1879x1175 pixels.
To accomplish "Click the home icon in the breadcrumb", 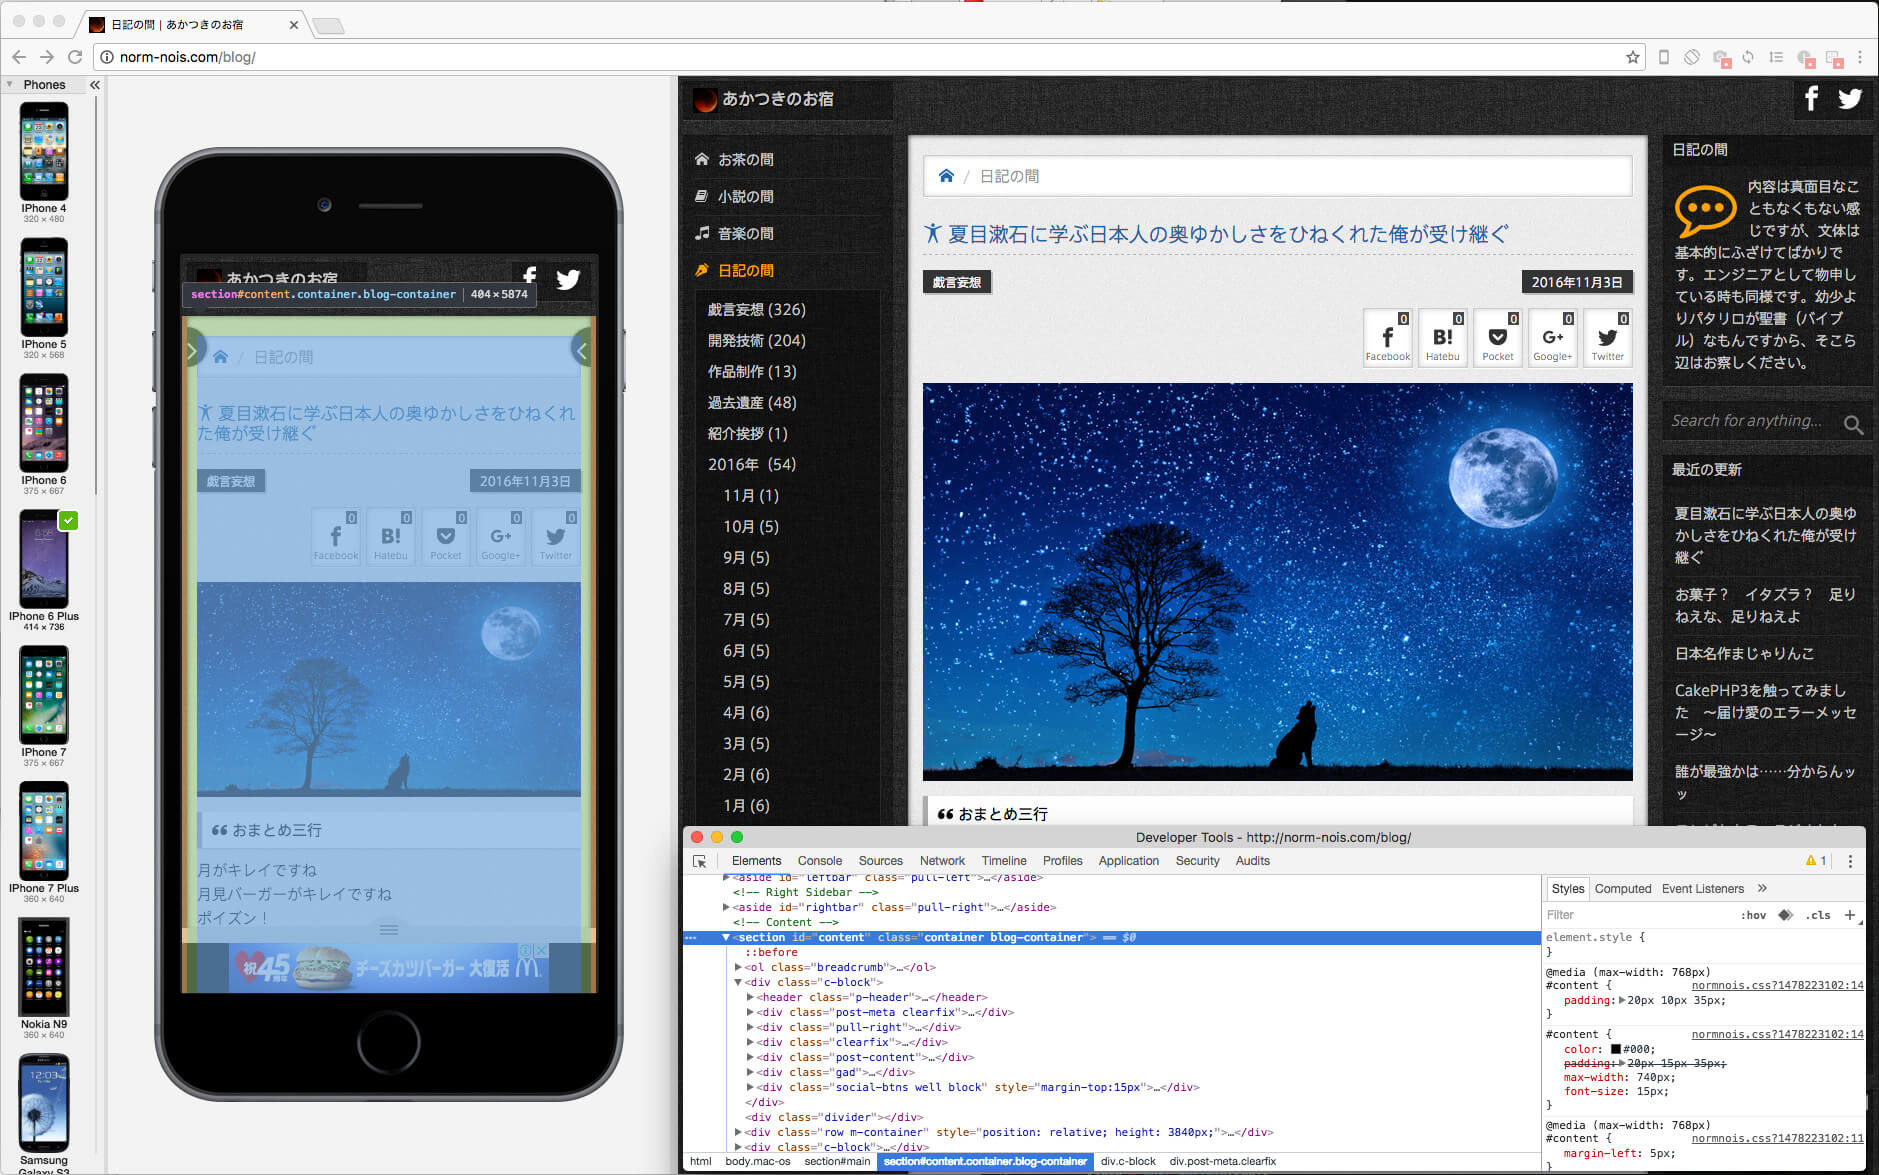I will tap(946, 176).
